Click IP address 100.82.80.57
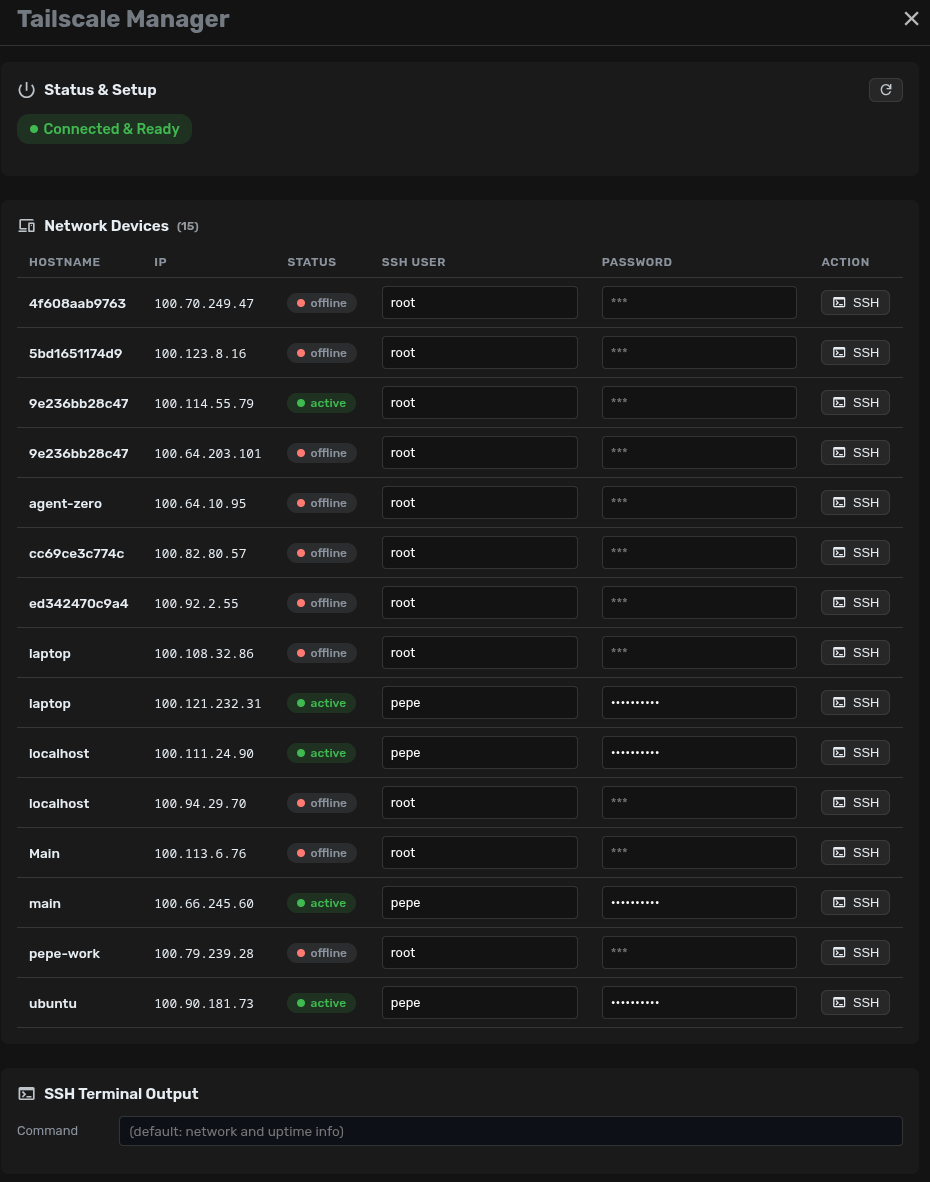This screenshot has width=930, height=1182. [200, 553]
